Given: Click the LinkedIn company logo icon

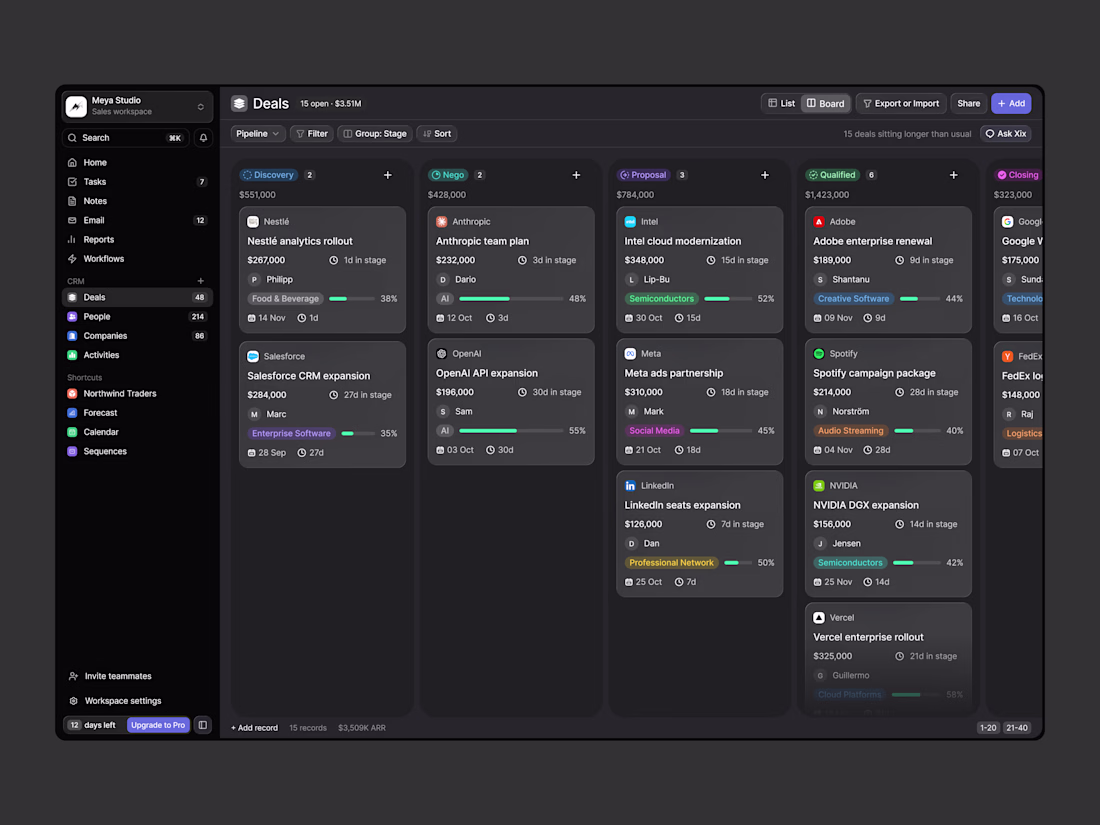Looking at the screenshot, I should [630, 485].
